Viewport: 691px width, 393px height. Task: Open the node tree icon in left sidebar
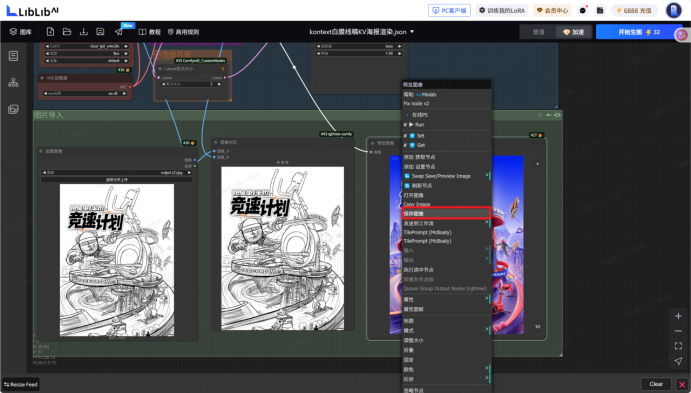[13, 82]
